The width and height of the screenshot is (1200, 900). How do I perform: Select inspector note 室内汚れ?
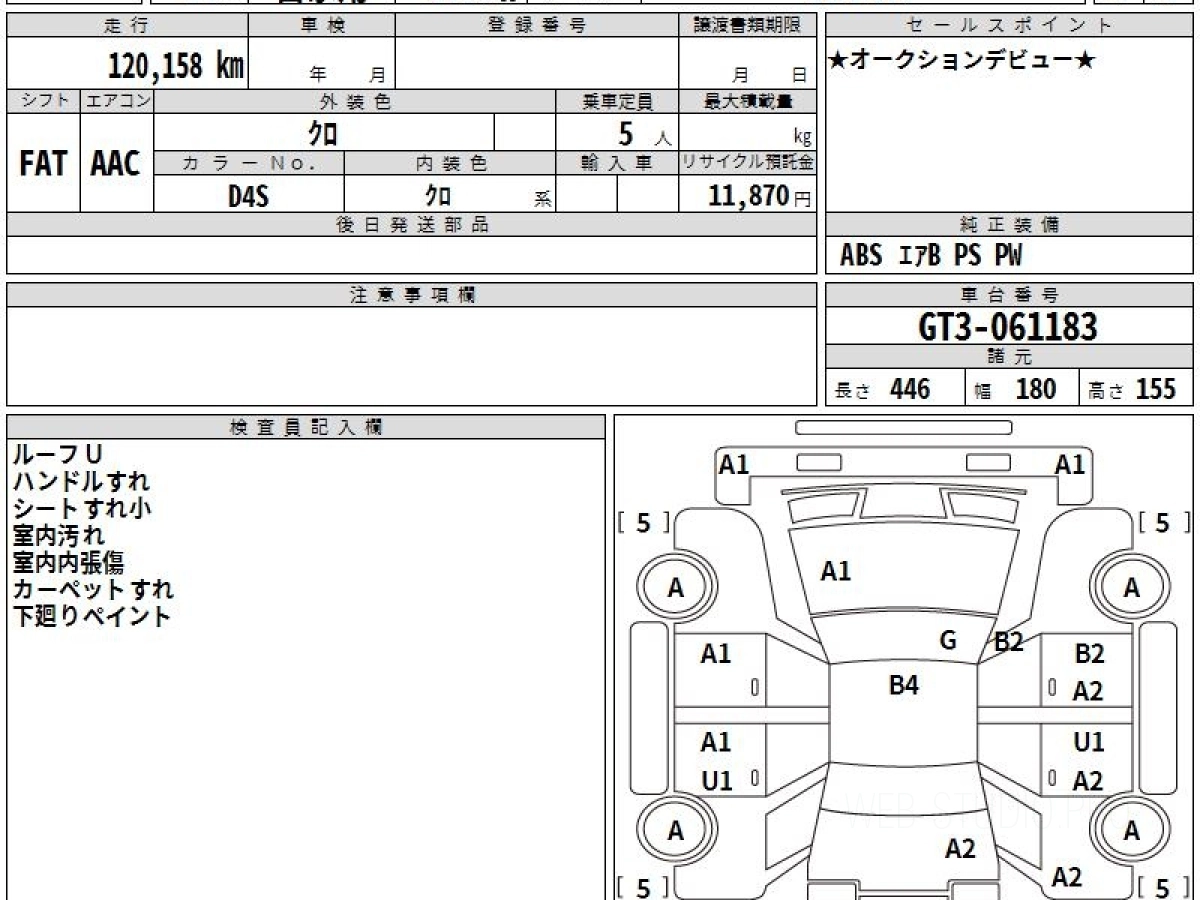point(58,535)
